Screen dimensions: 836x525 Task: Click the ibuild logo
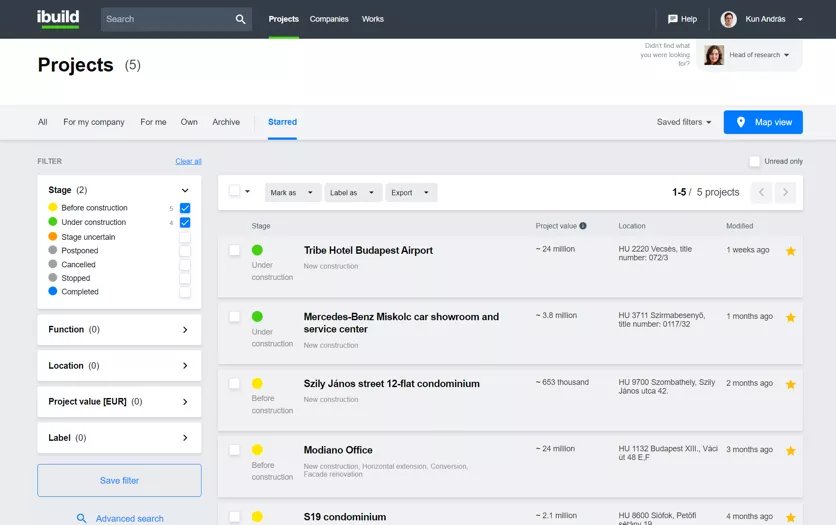pos(60,19)
